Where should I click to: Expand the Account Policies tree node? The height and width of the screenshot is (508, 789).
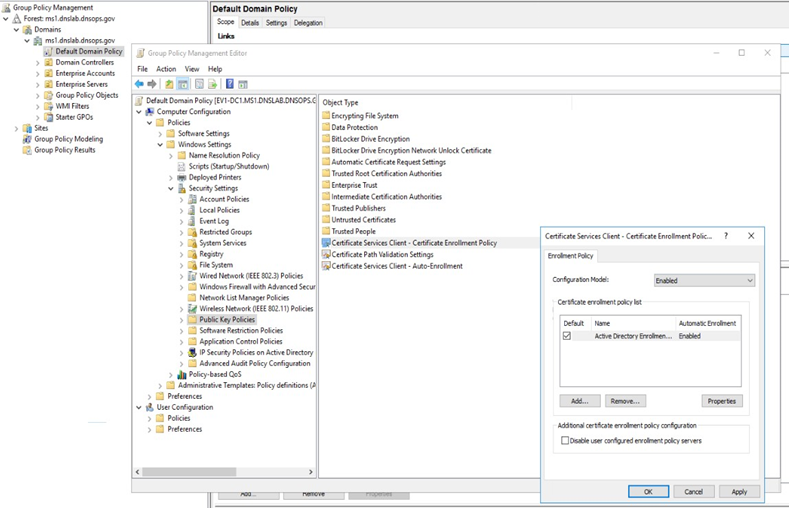pos(181,199)
